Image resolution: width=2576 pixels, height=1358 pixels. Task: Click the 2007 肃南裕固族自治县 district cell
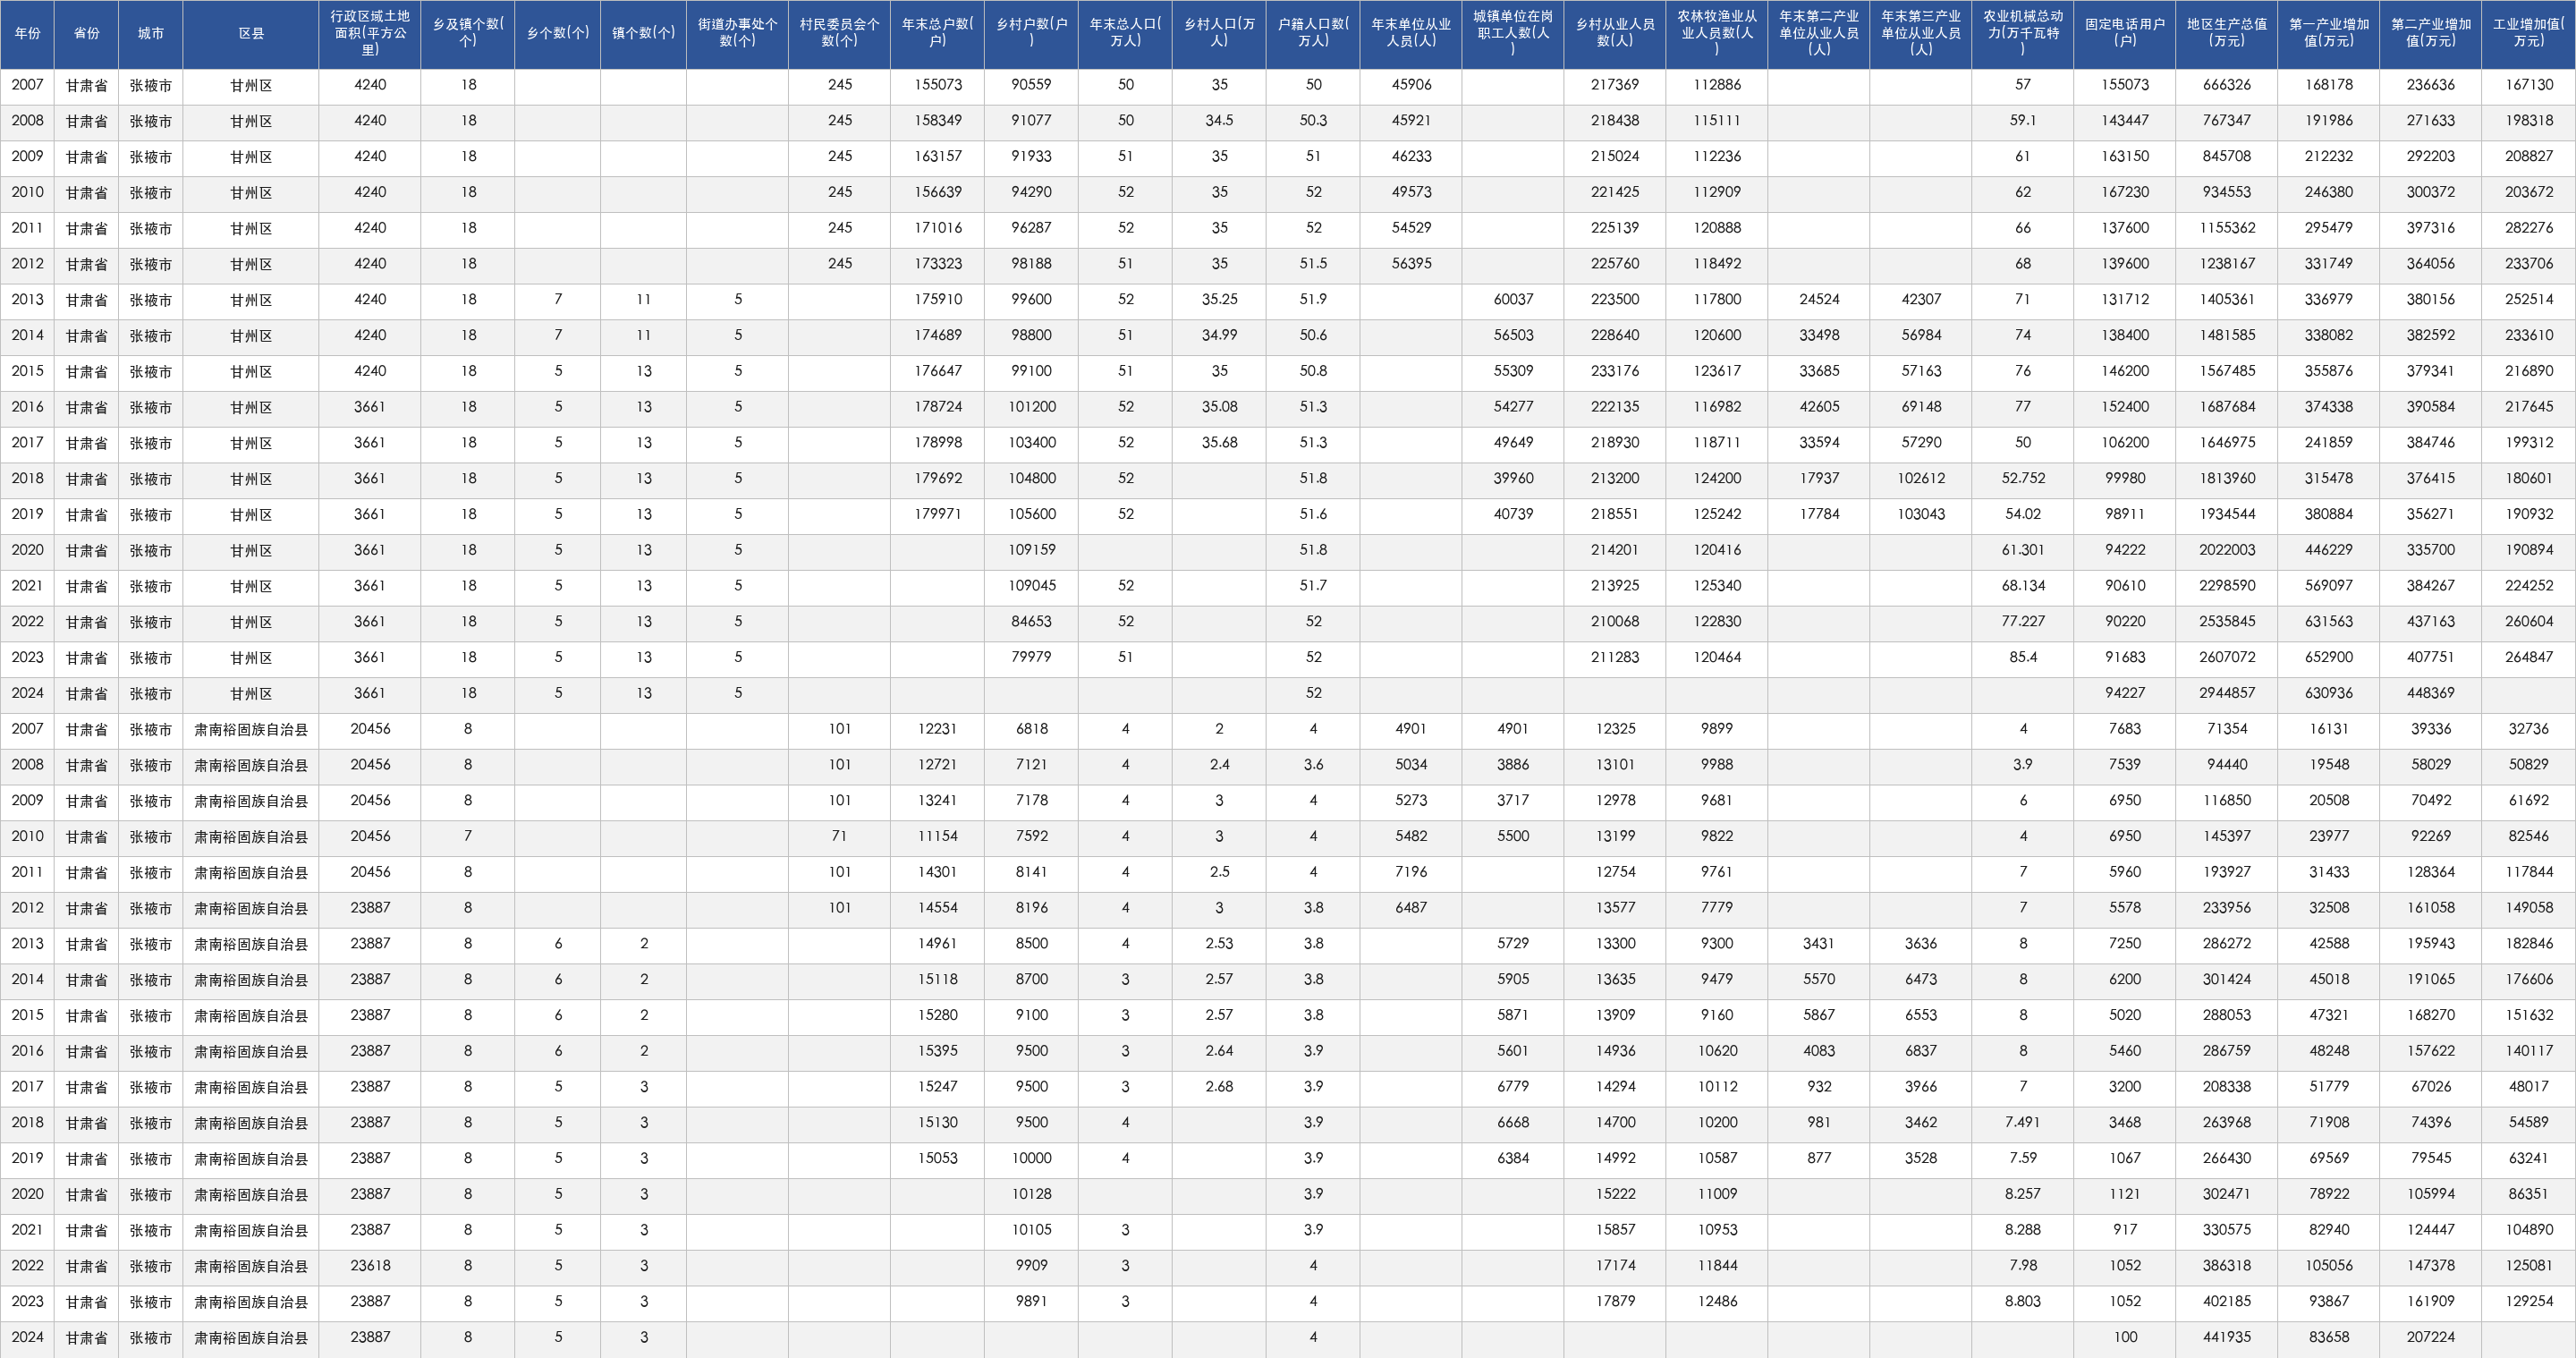coord(251,729)
